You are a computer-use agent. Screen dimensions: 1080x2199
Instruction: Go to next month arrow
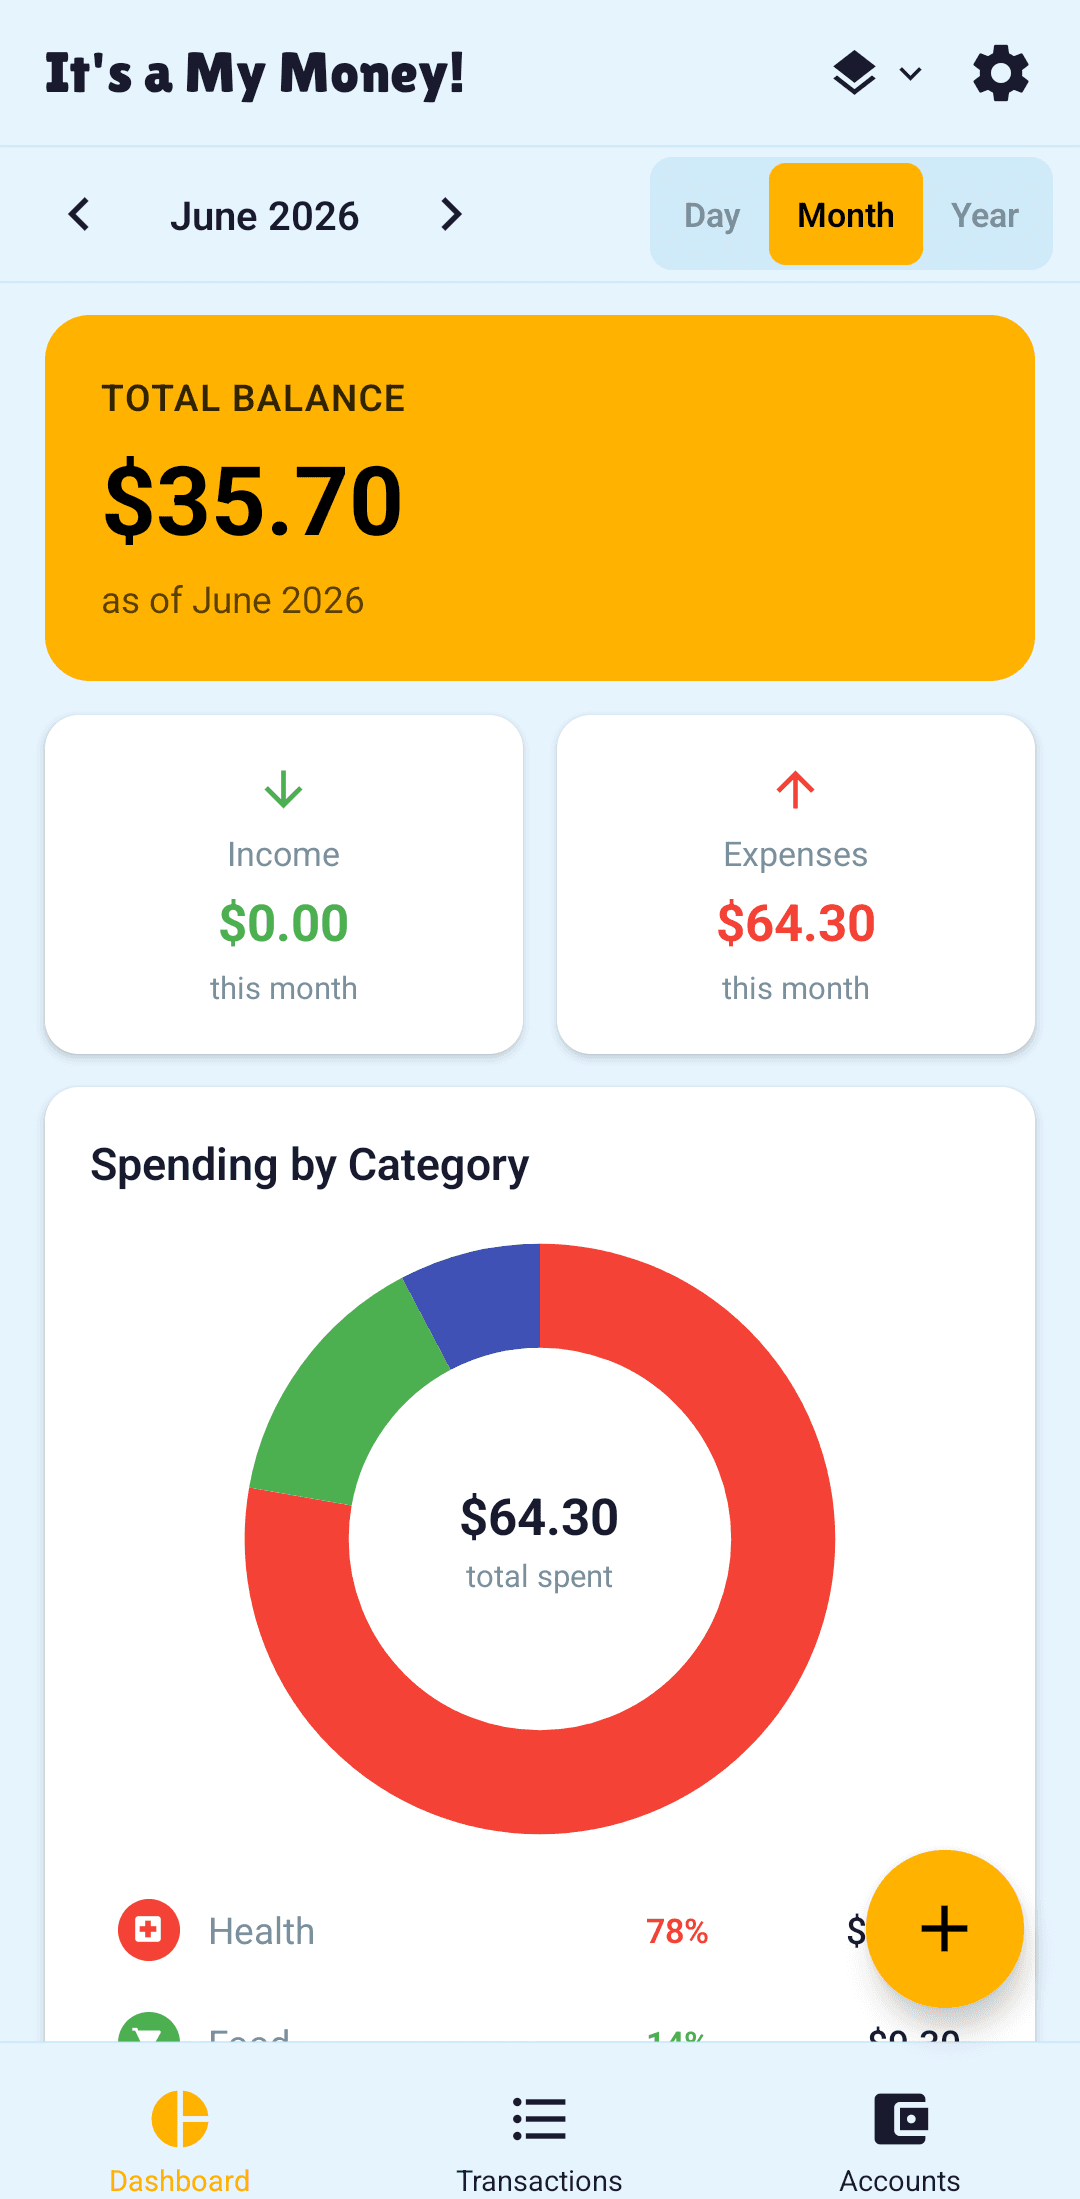[x=451, y=214]
